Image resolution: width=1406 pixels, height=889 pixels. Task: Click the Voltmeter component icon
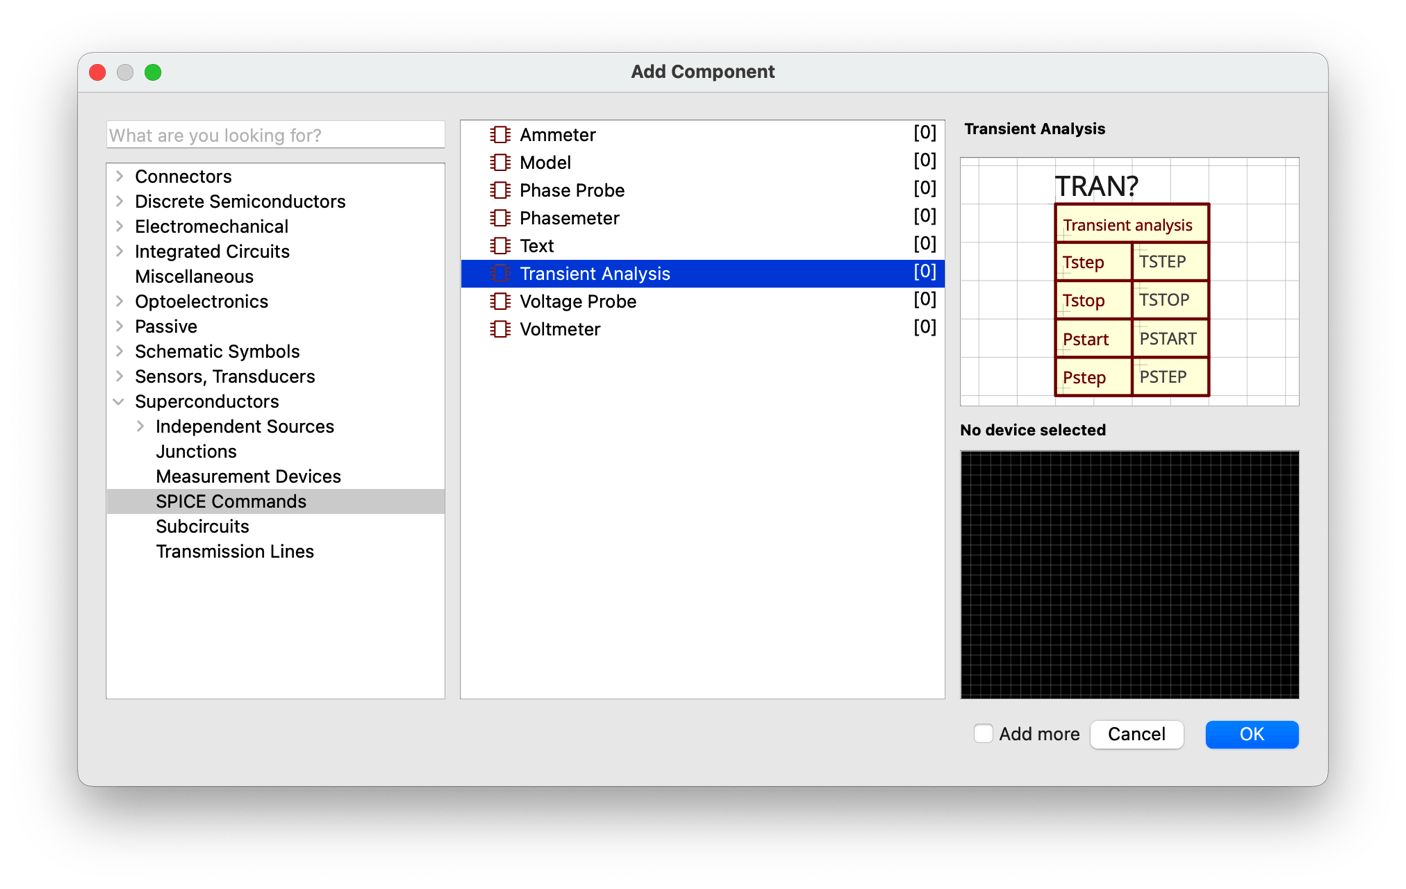500,329
